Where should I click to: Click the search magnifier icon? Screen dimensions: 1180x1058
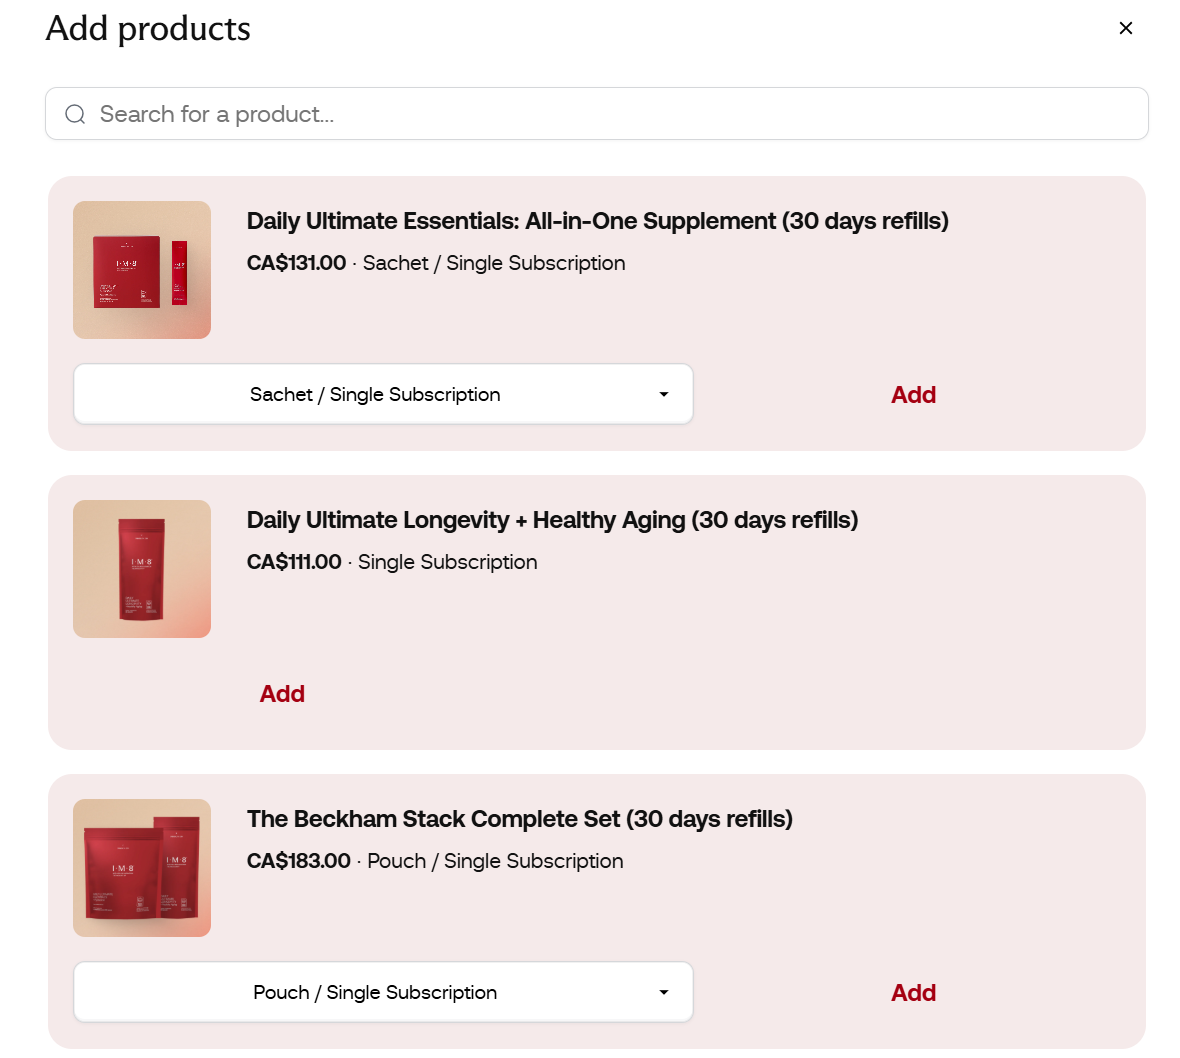click(75, 114)
